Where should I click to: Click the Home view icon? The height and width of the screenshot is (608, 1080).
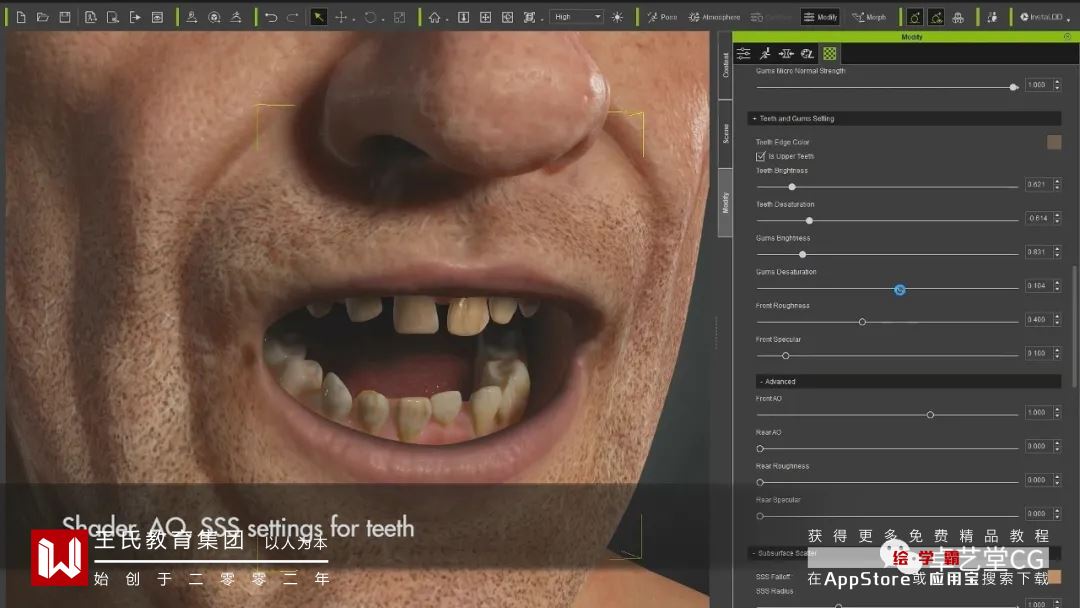[x=434, y=17]
